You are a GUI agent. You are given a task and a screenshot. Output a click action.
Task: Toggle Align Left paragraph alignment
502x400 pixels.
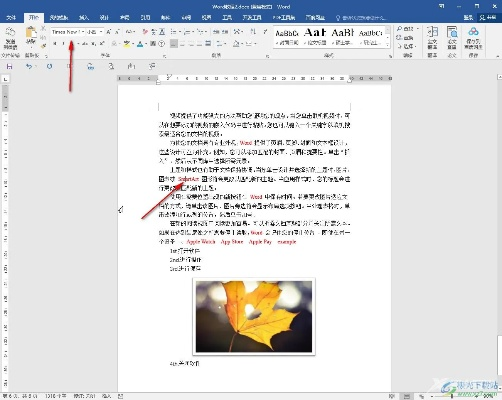174,44
